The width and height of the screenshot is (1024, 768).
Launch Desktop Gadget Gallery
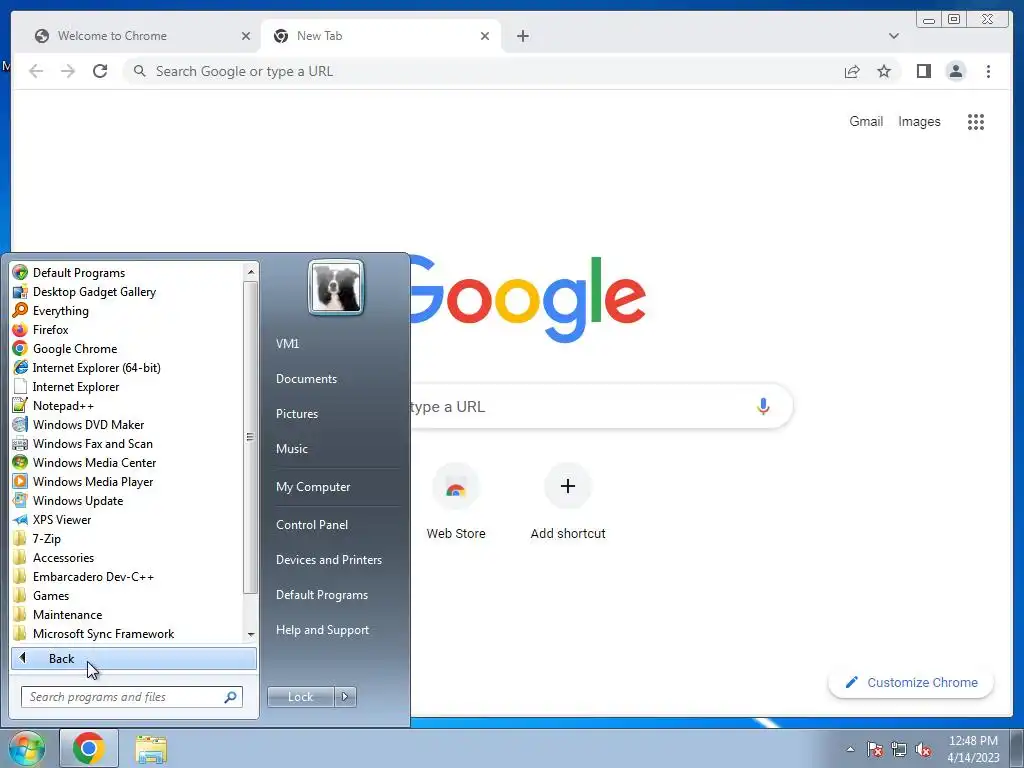coord(94,292)
